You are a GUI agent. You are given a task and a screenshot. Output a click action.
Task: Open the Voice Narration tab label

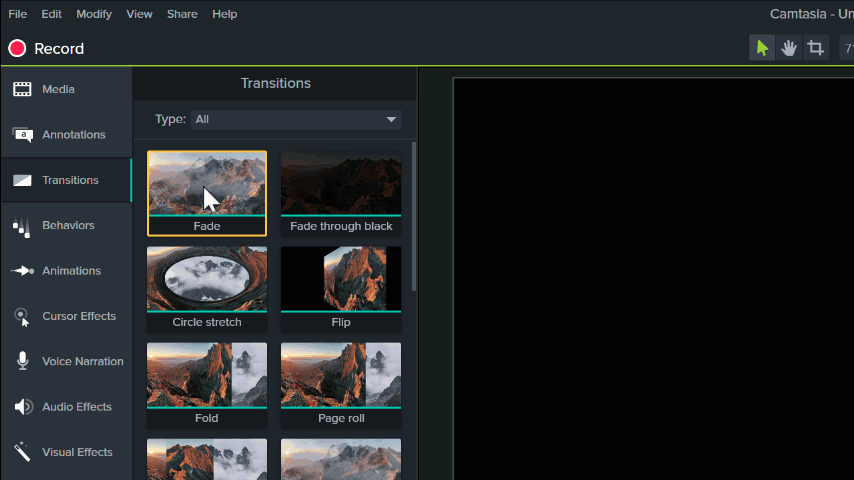(x=83, y=361)
